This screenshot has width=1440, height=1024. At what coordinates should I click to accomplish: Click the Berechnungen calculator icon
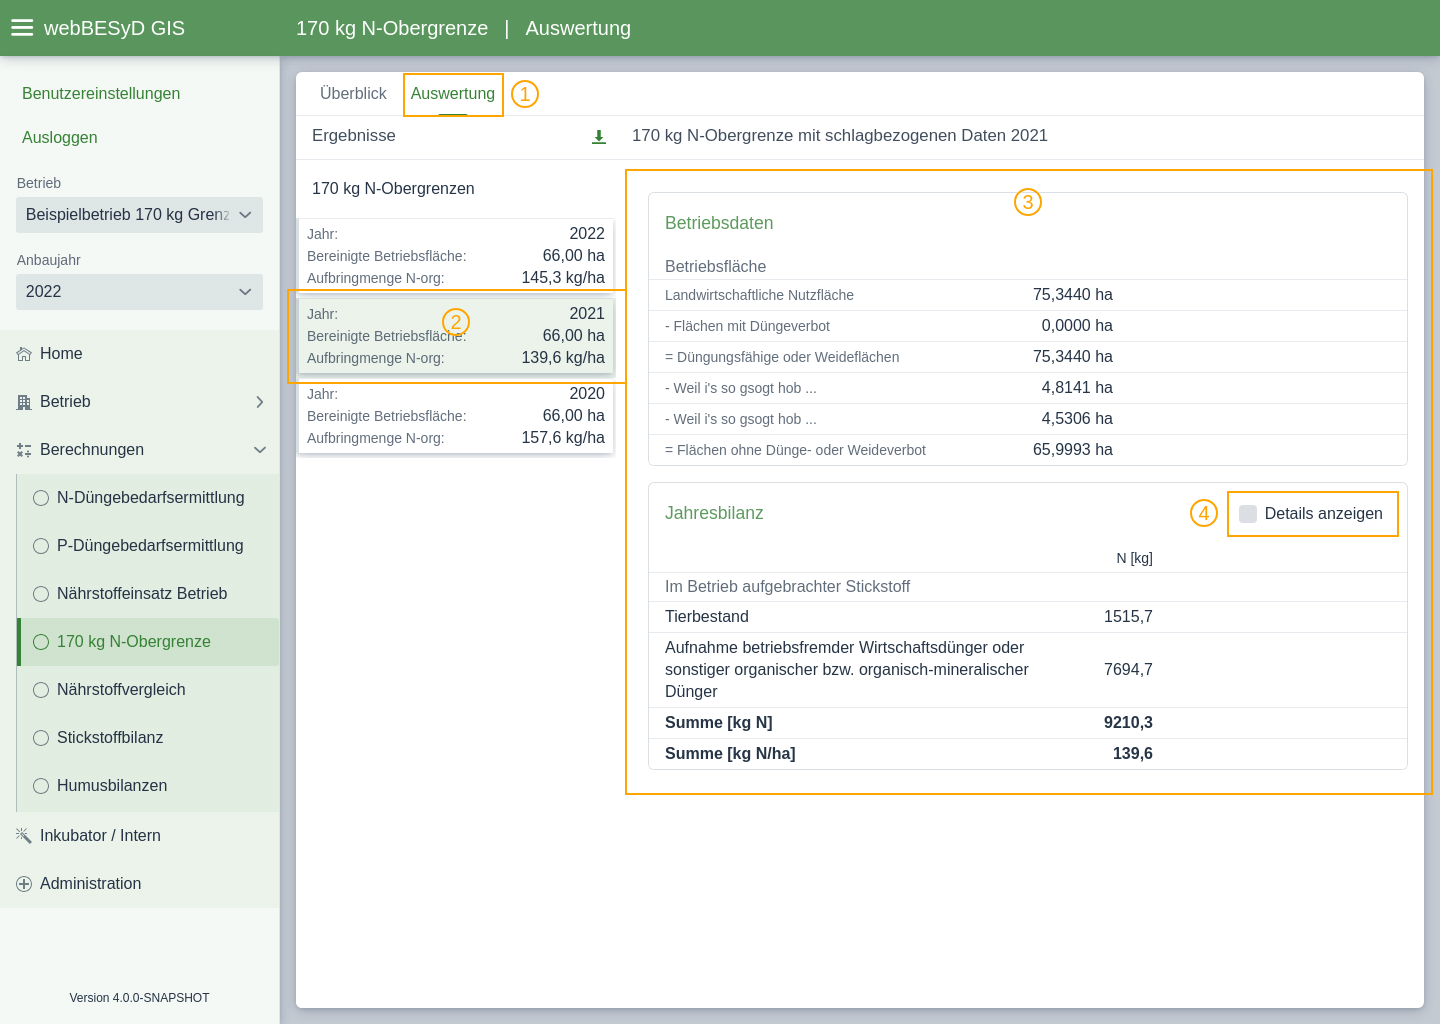click(24, 450)
